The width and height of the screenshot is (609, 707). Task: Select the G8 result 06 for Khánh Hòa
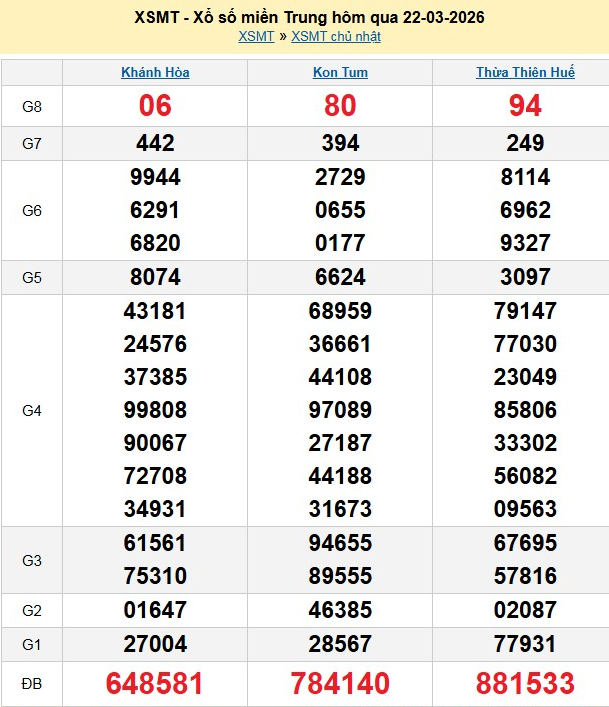coord(155,106)
